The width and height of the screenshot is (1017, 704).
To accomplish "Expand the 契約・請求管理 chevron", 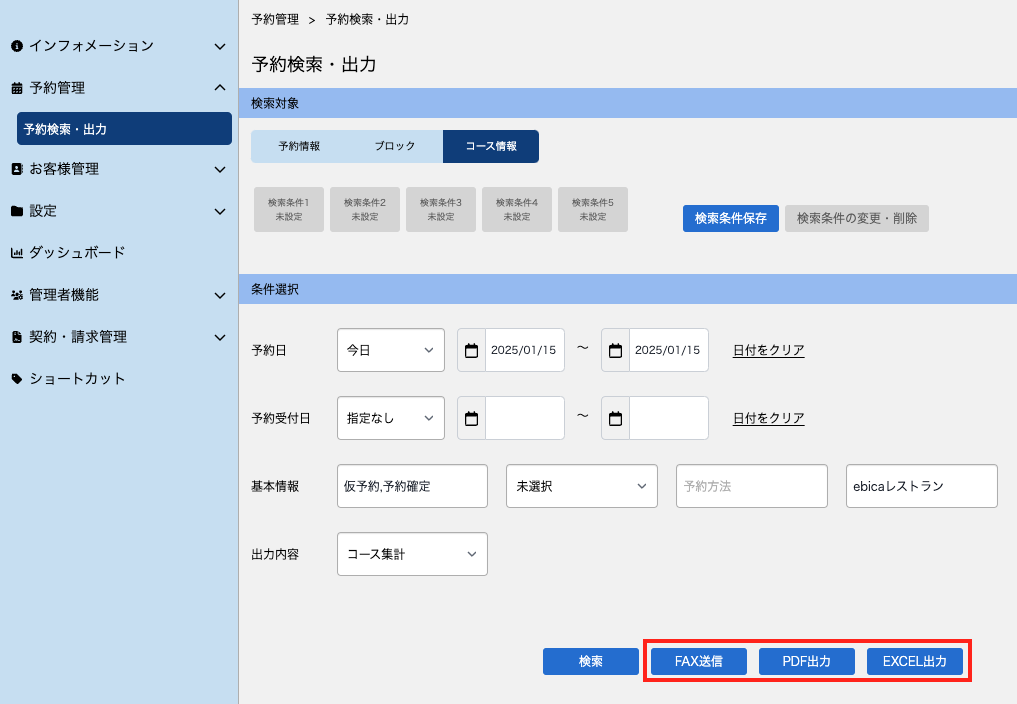I will [220, 337].
